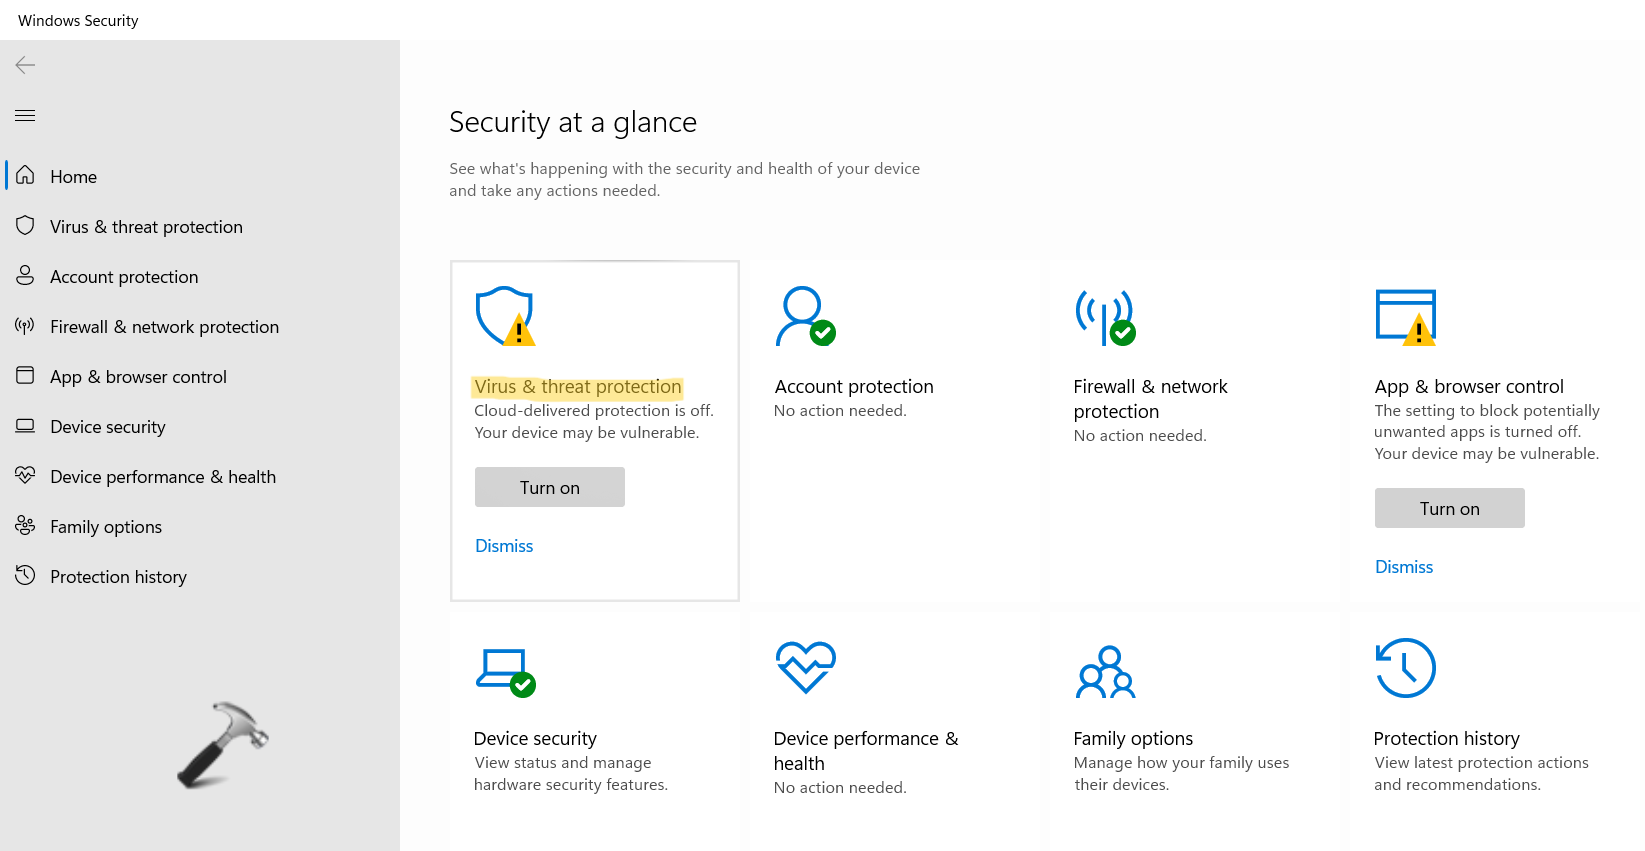Turn on App & browser control setting
1645x851 pixels.
[1449, 508]
